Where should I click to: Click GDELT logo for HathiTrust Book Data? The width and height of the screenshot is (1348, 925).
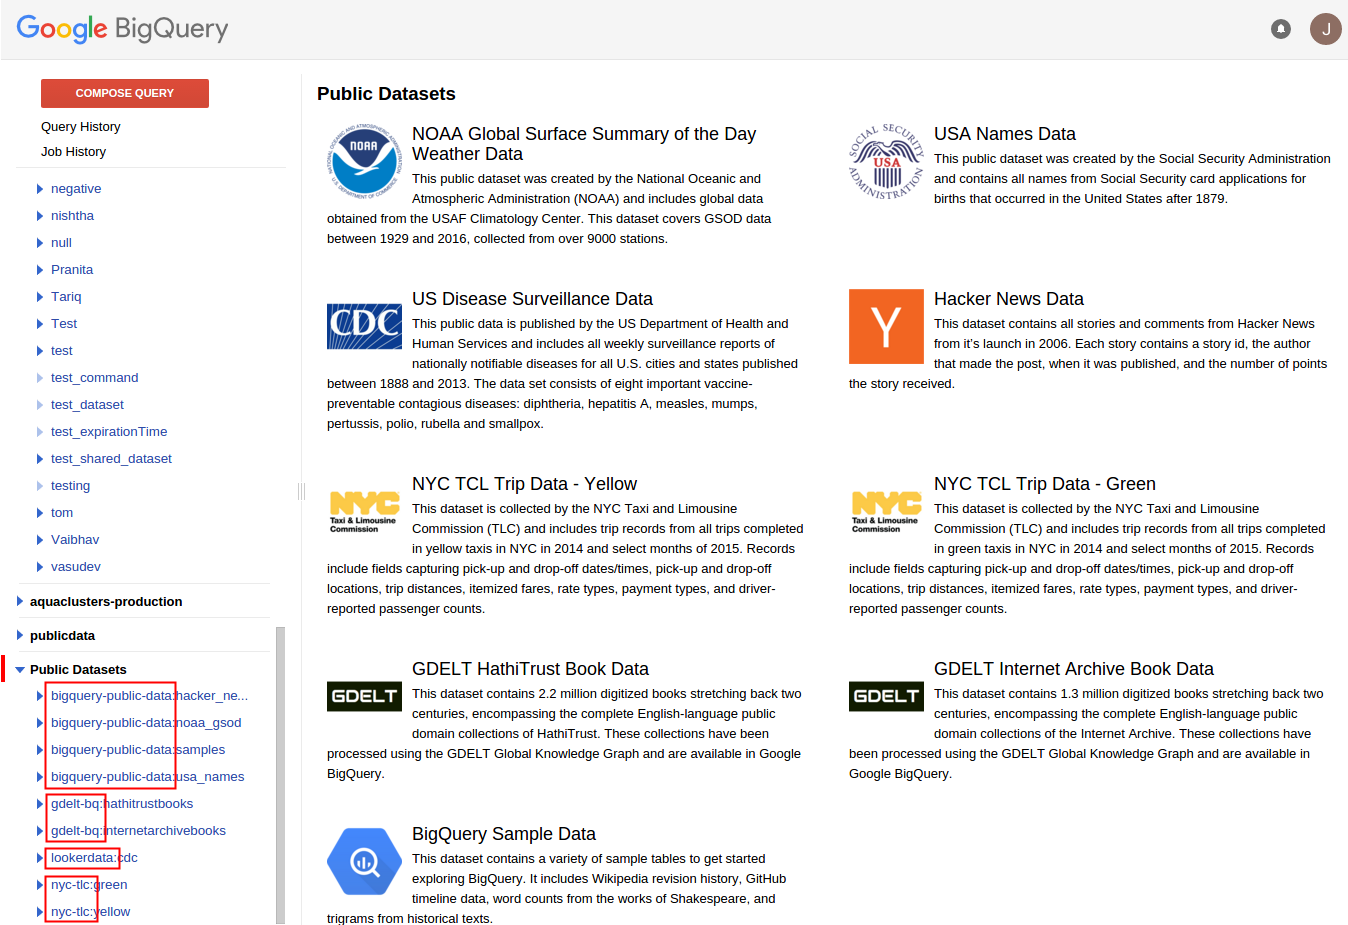pos(364,696)
